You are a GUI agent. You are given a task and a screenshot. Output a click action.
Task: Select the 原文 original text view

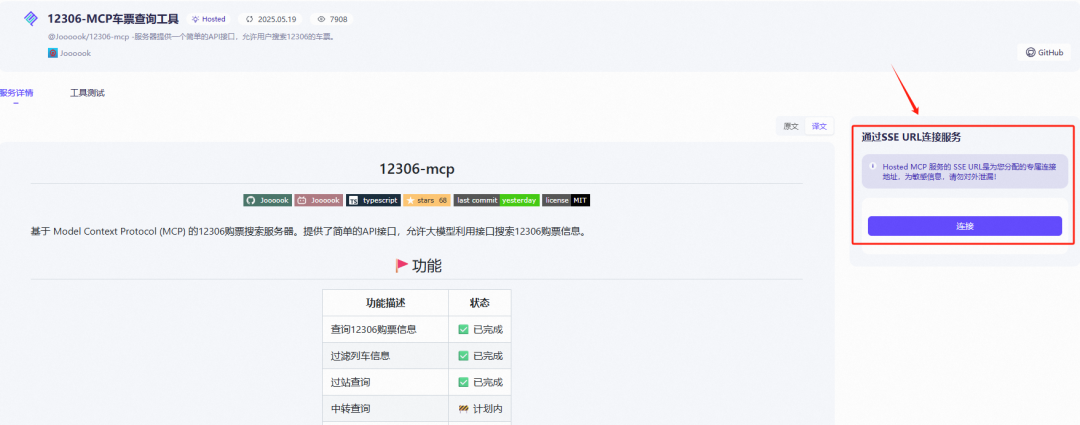791,126
